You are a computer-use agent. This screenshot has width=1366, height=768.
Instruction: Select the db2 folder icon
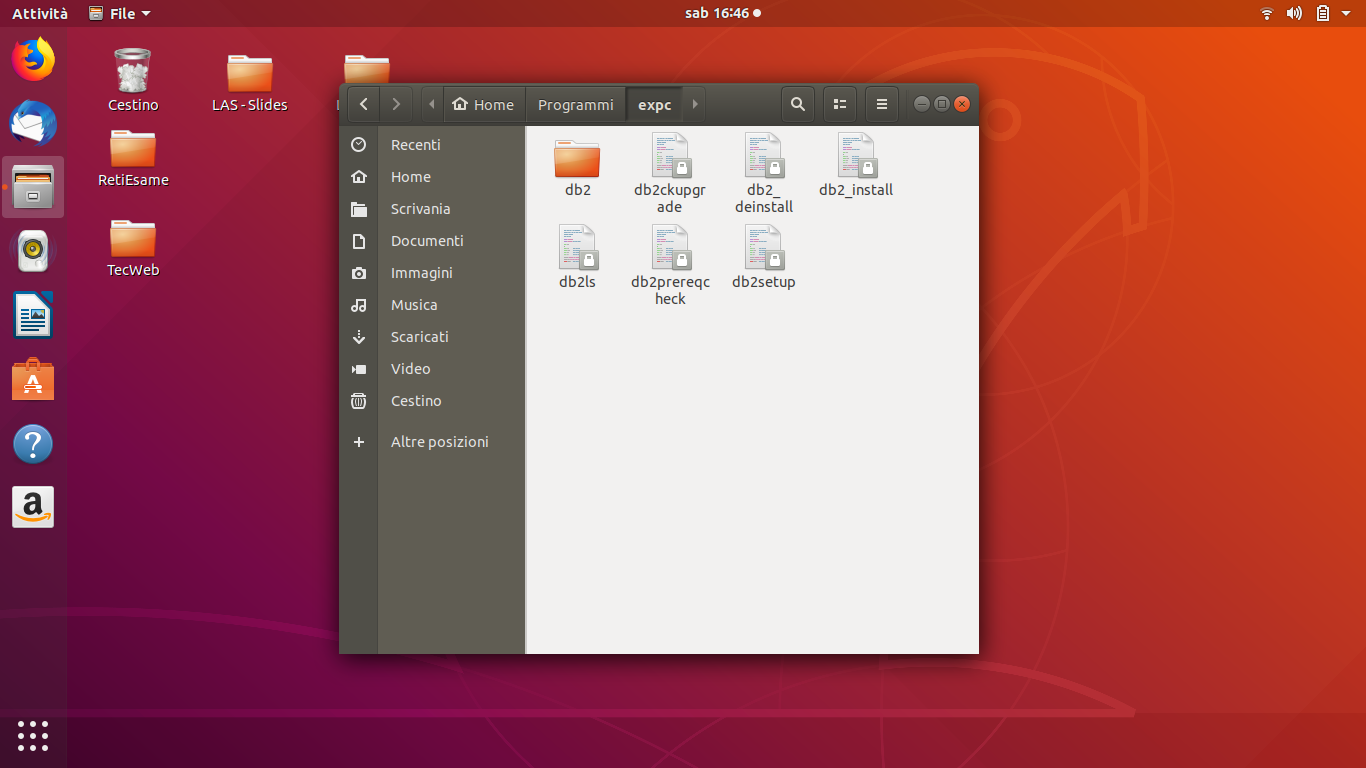(577, 159)
